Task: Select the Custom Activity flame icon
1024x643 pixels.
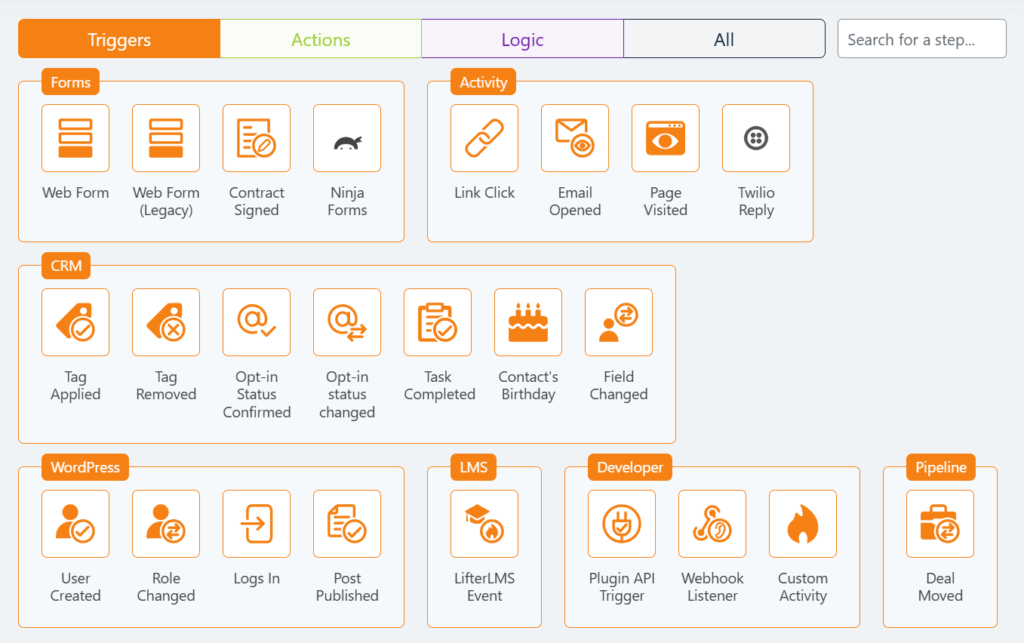Action: click(x=803, y=524)
